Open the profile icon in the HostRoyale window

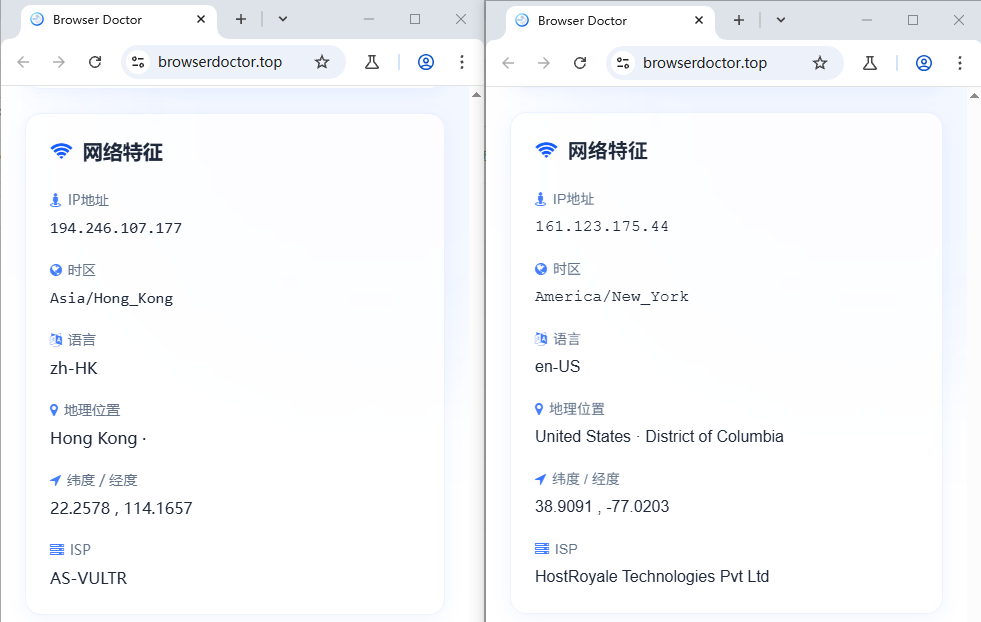[924, 63]
